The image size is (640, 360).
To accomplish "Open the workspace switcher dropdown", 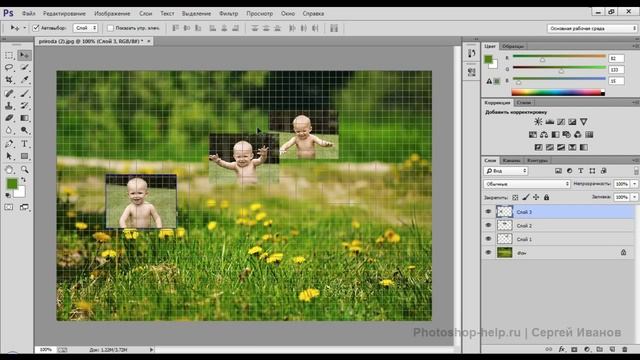I will [592, 28].
